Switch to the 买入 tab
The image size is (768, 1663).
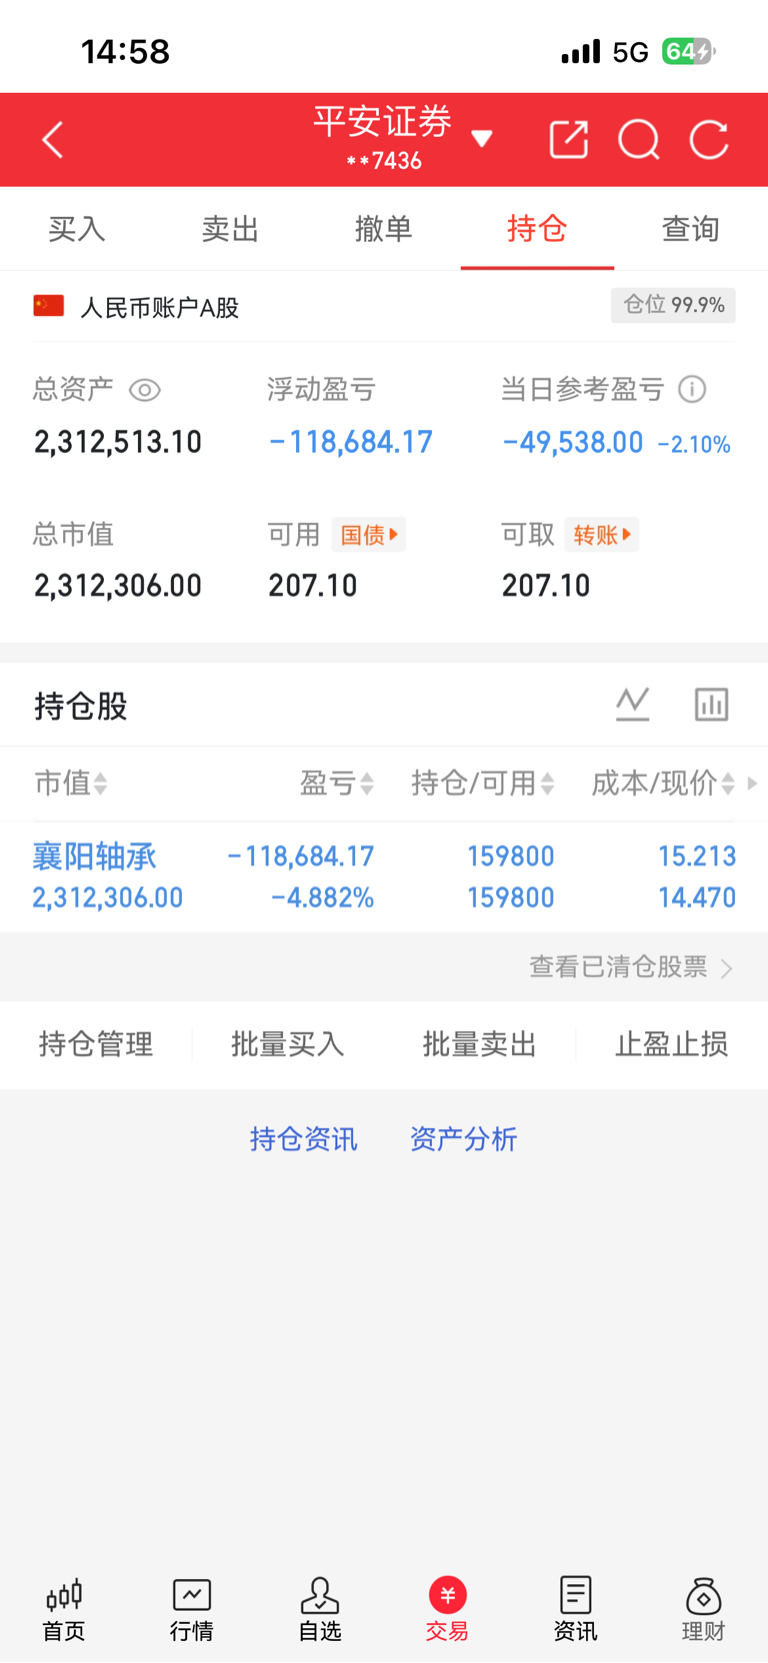[x=77, y=229]
